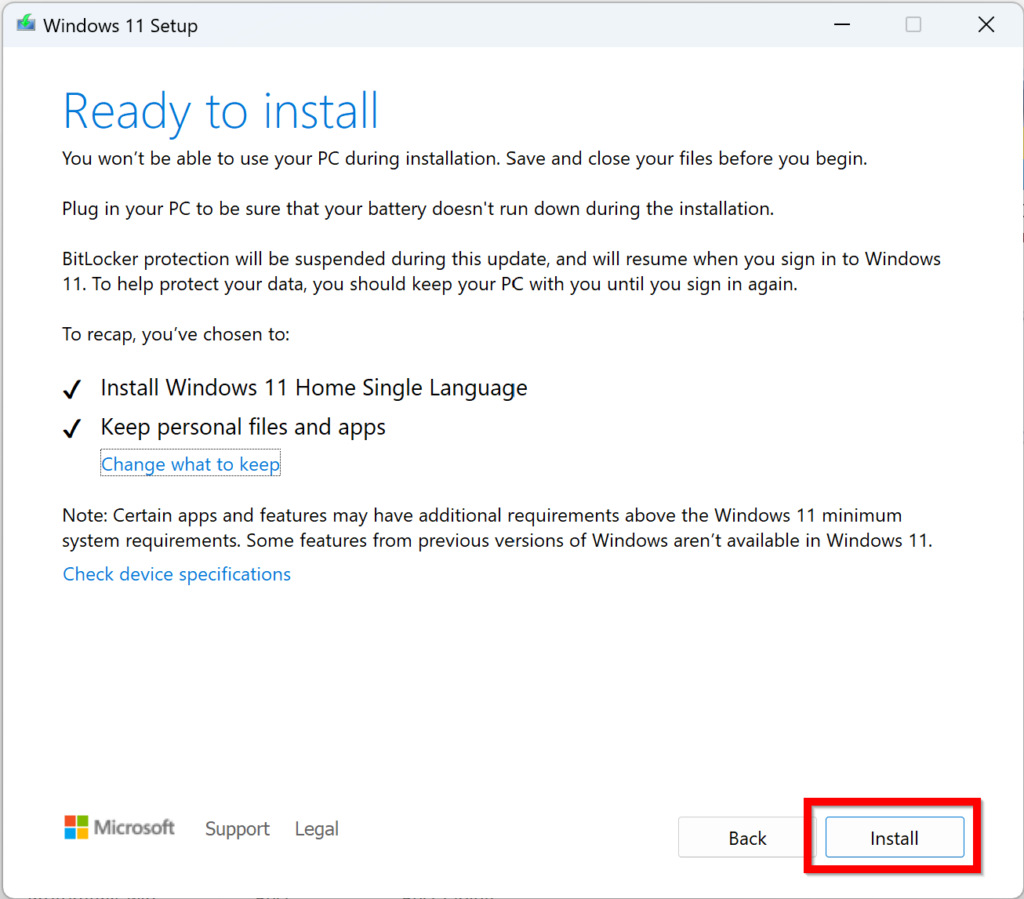The width and height of the screenshot is (1024, 899).
Task: Click 'To recap, you've chosen to:' text
Action: pyautogui.click(x=176, y=334)
